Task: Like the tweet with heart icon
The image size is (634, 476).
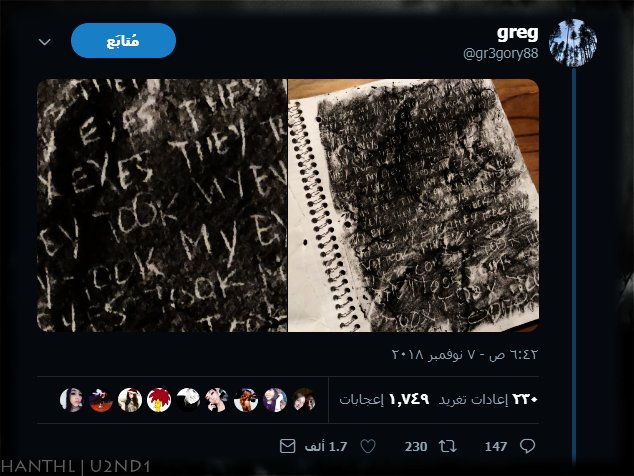Action: tap(368, 446)
